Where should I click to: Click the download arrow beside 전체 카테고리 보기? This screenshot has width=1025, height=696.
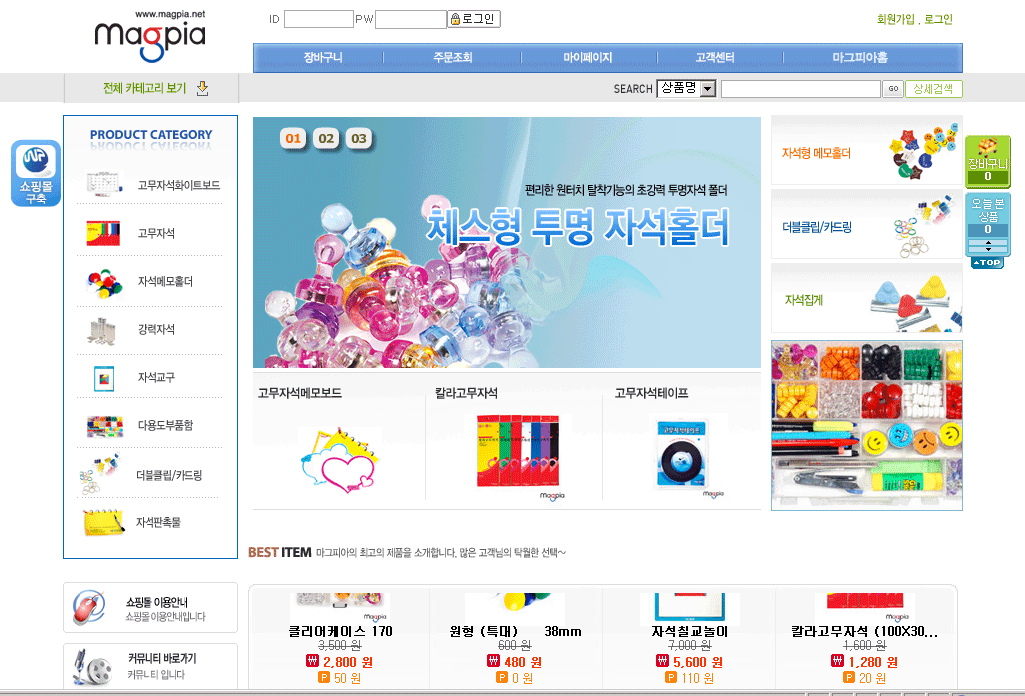(x=203, y=88)
